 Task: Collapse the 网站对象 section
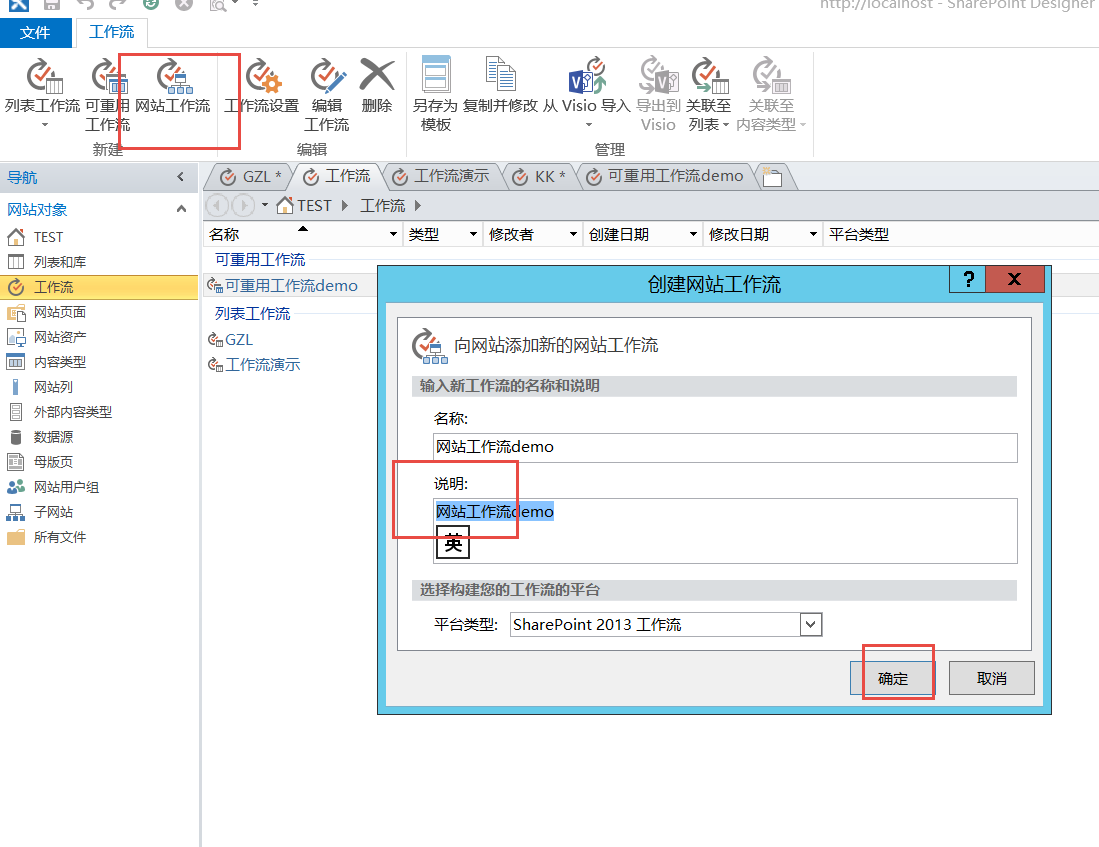(x=181, y=209)
